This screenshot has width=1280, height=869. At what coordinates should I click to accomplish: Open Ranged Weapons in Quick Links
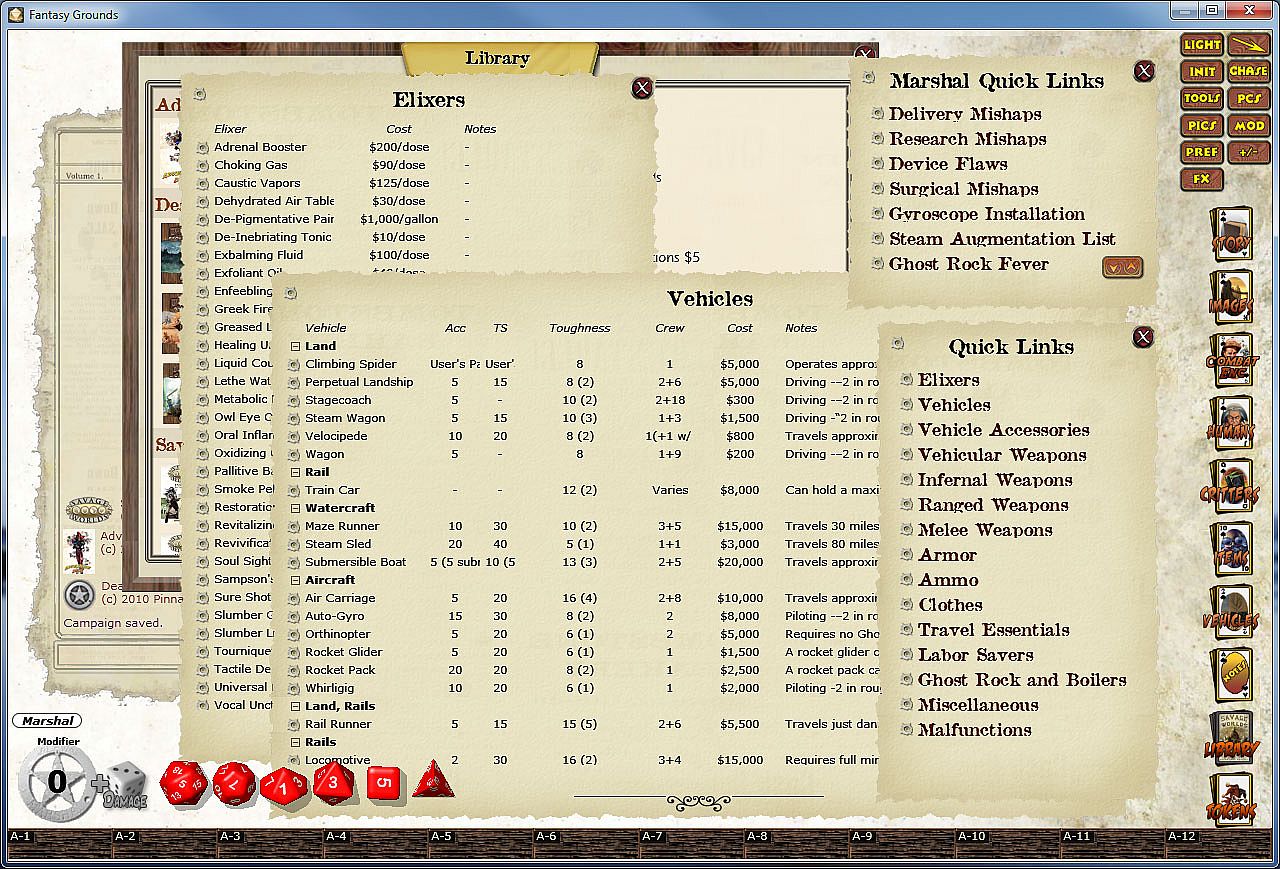coord(993,505)
